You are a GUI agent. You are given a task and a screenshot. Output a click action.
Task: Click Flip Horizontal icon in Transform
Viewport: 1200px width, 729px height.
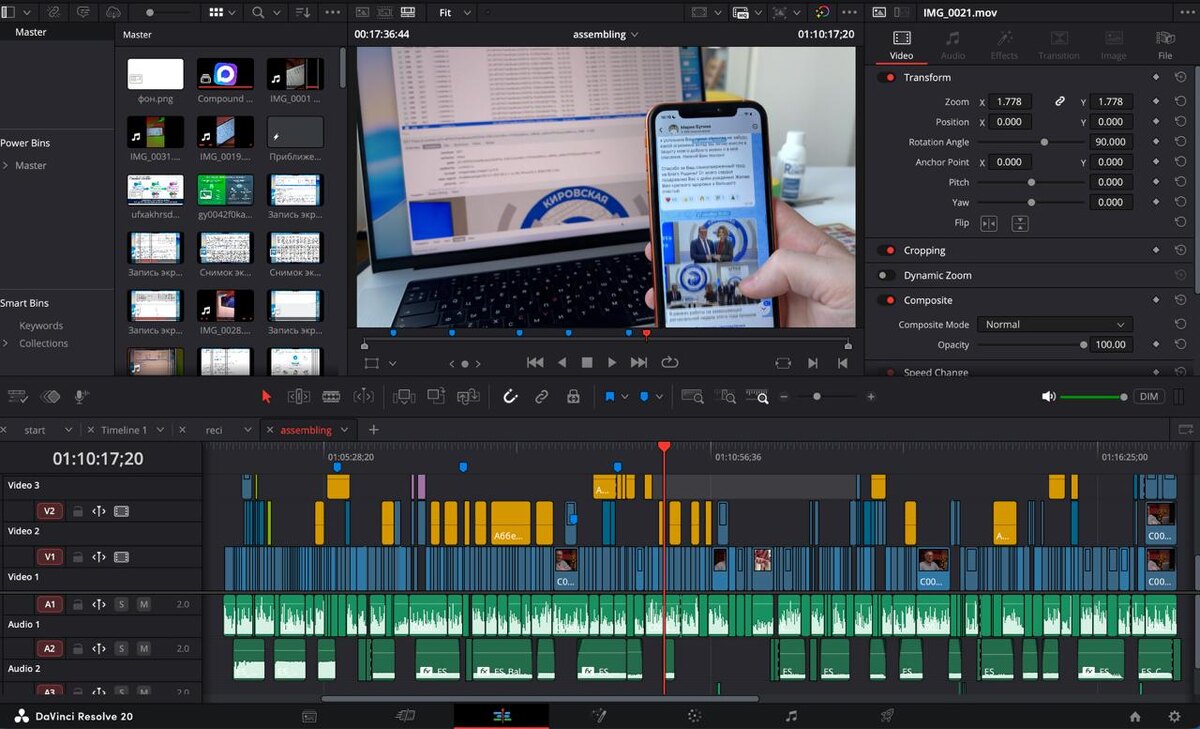(x=988, y=223)
